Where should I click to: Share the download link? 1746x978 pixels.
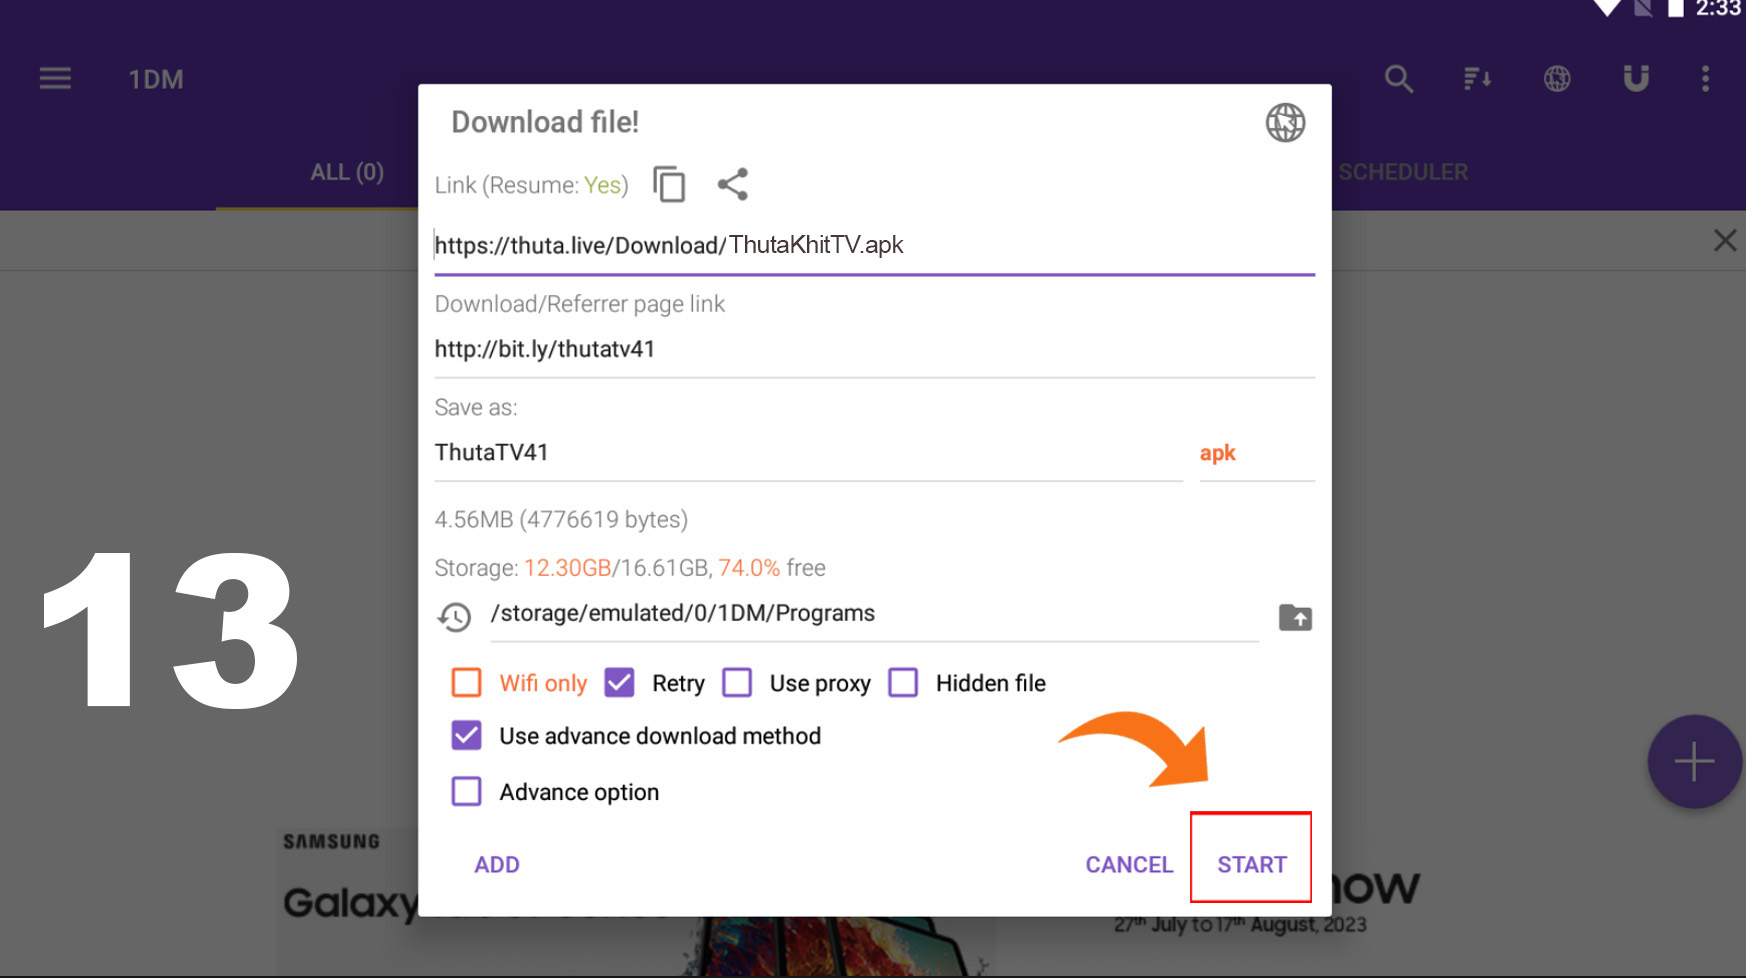(x=733, y=184)
